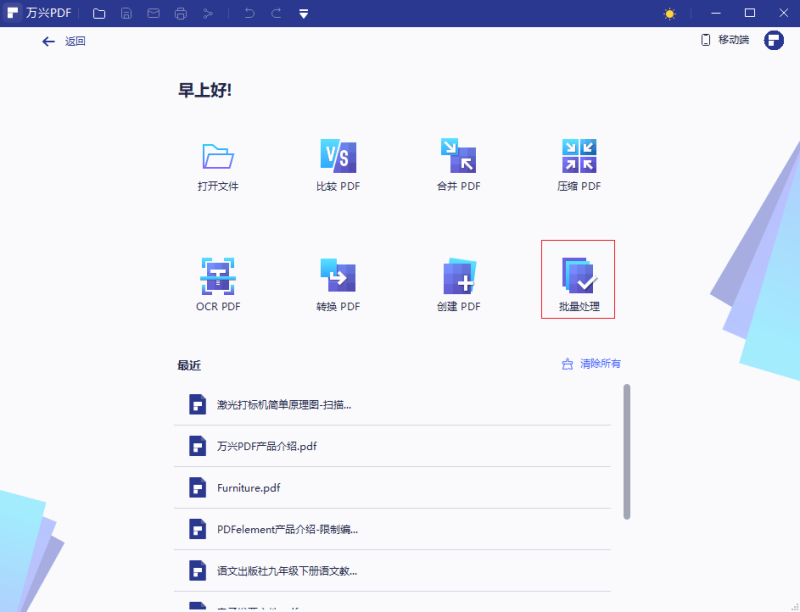
Task: Click the email icon in the toolbar
Action: click(x=152, y=13)
